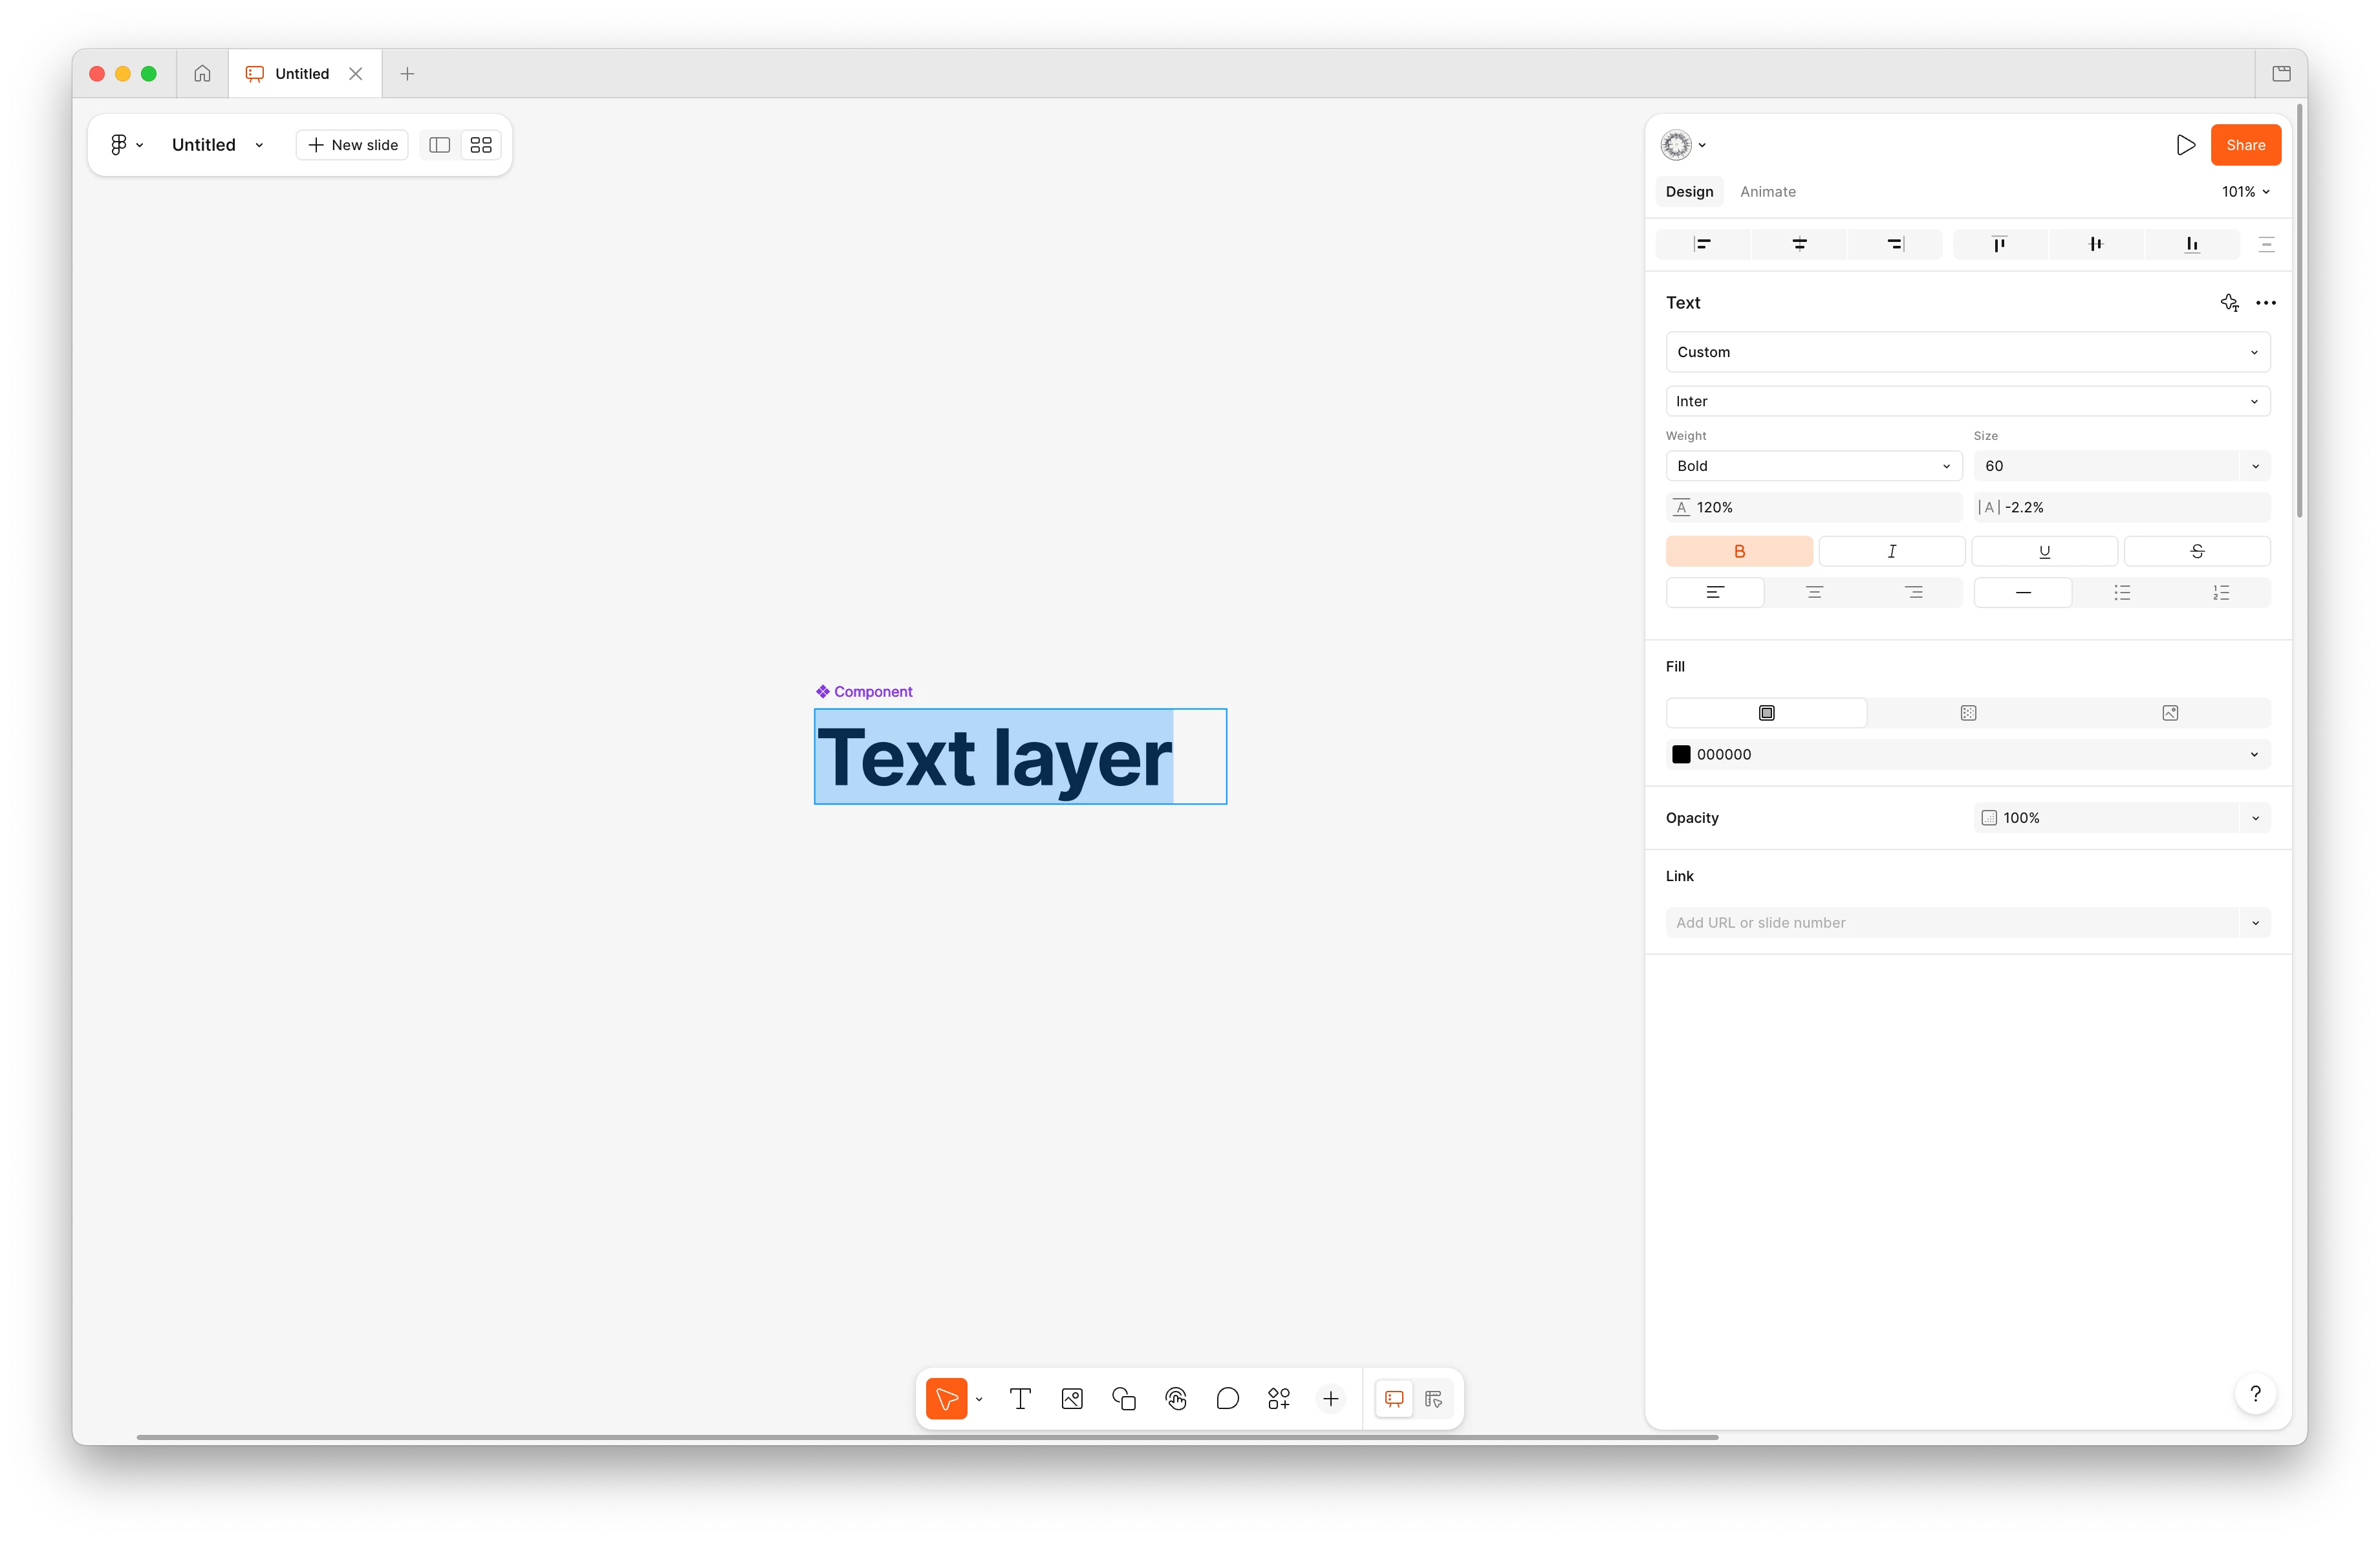
Task: Open the Bold weight dropdown
Action: [x=1813, y=466]
